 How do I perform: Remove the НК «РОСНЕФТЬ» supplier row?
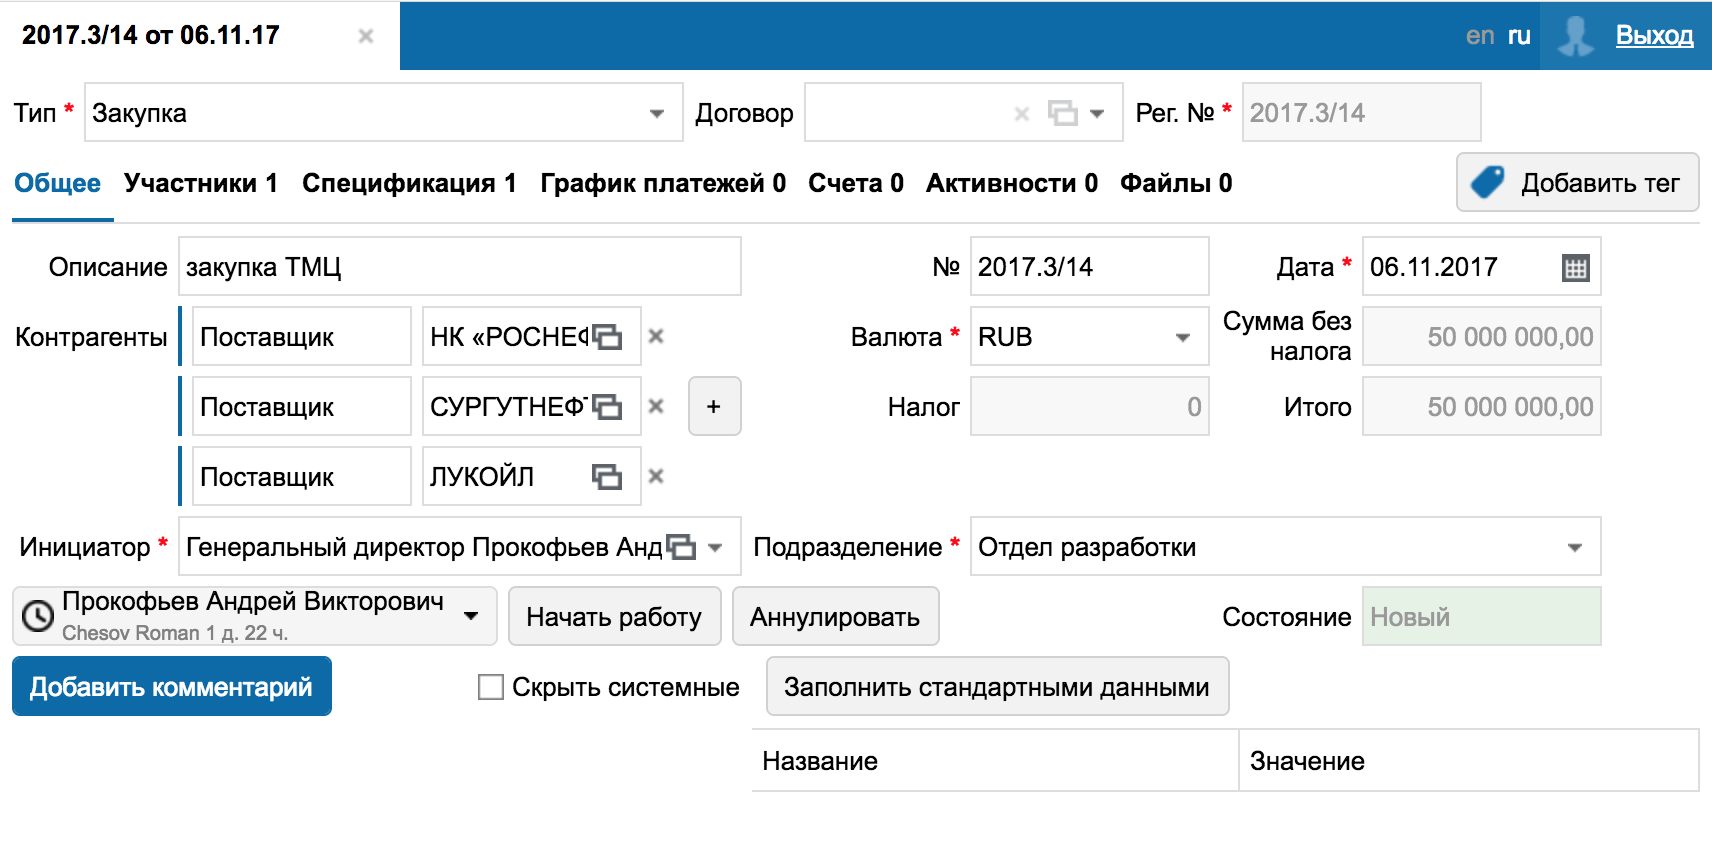click(656, 337)
